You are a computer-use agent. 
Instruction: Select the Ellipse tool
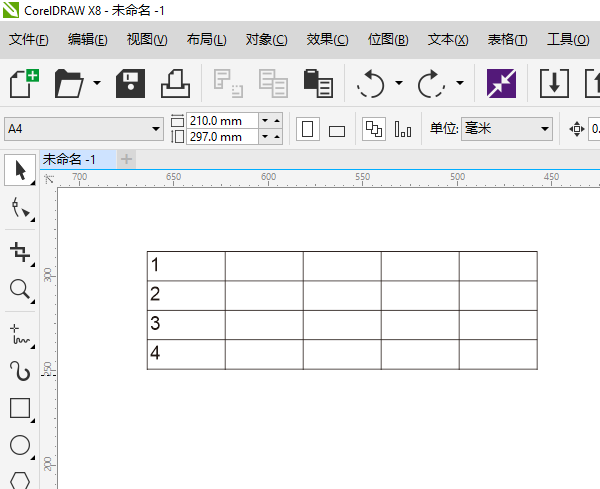pyautogui.click(x=20, y=445)
